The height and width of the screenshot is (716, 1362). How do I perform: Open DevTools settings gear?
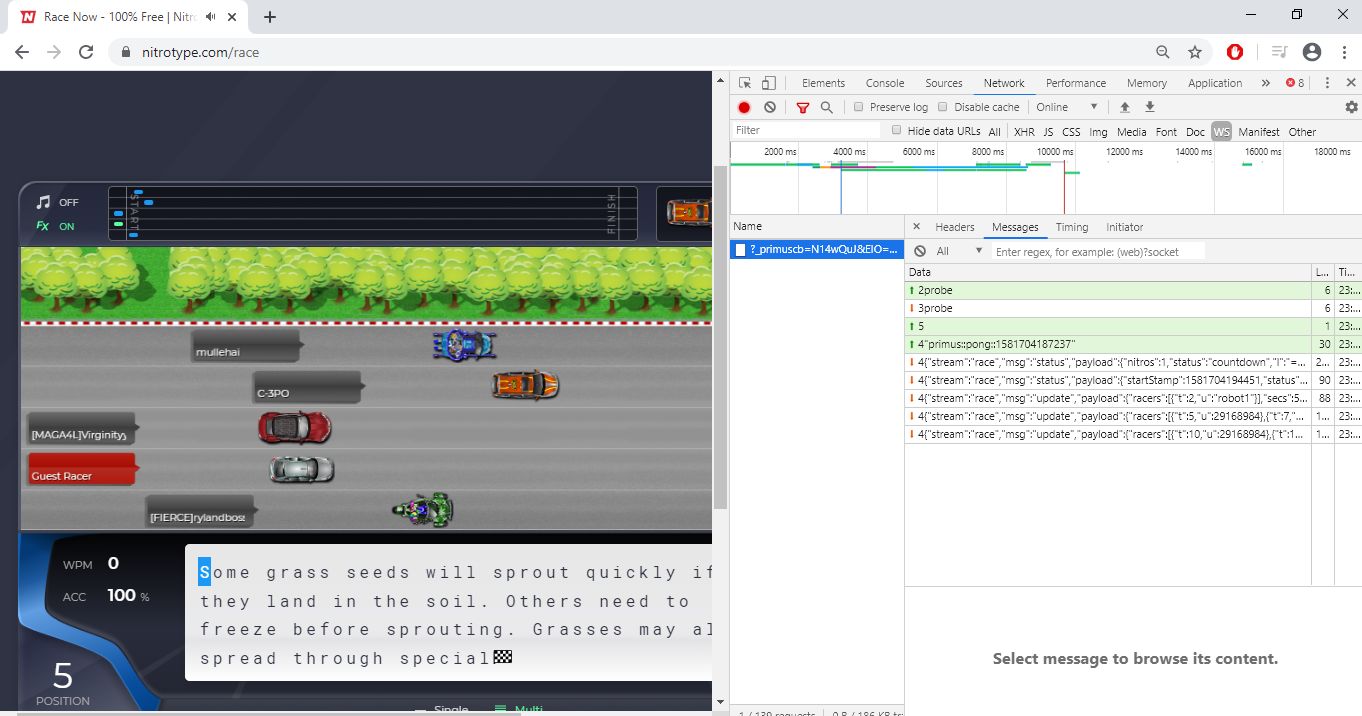[x=1353, y=107]
